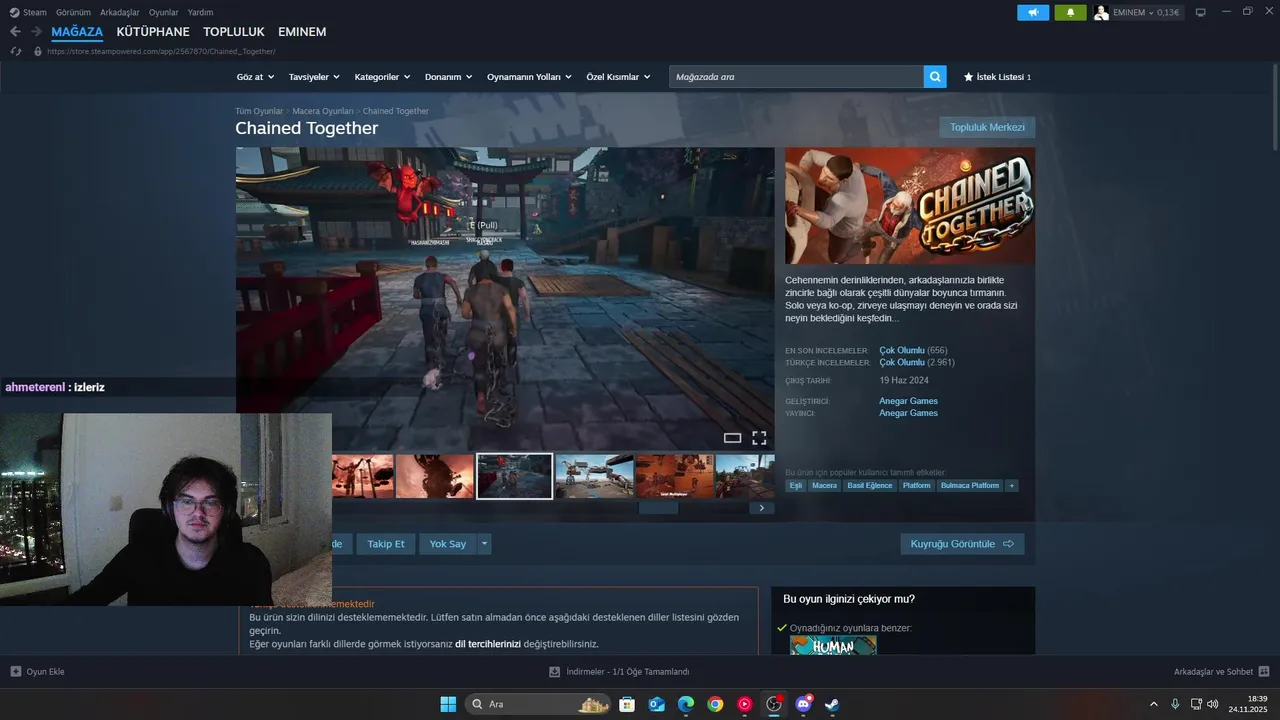Open EMINEM profile tab
This screenshot has height=720, width=1280.
click(302, 32)
